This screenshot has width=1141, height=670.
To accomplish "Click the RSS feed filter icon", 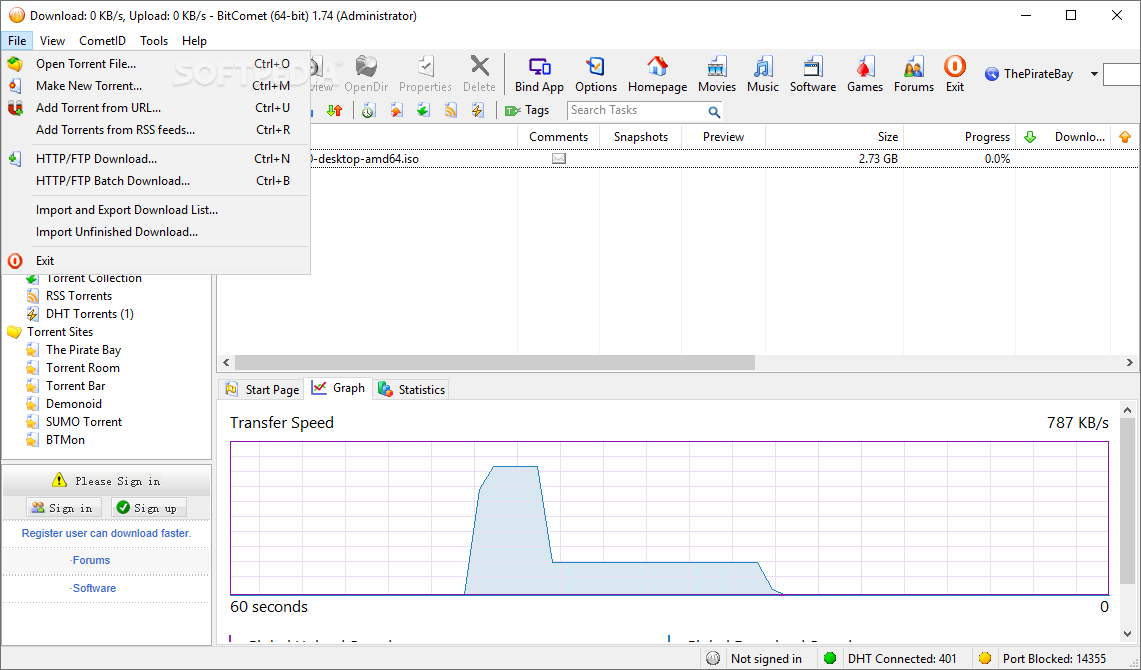I will (x=451, y=111).
